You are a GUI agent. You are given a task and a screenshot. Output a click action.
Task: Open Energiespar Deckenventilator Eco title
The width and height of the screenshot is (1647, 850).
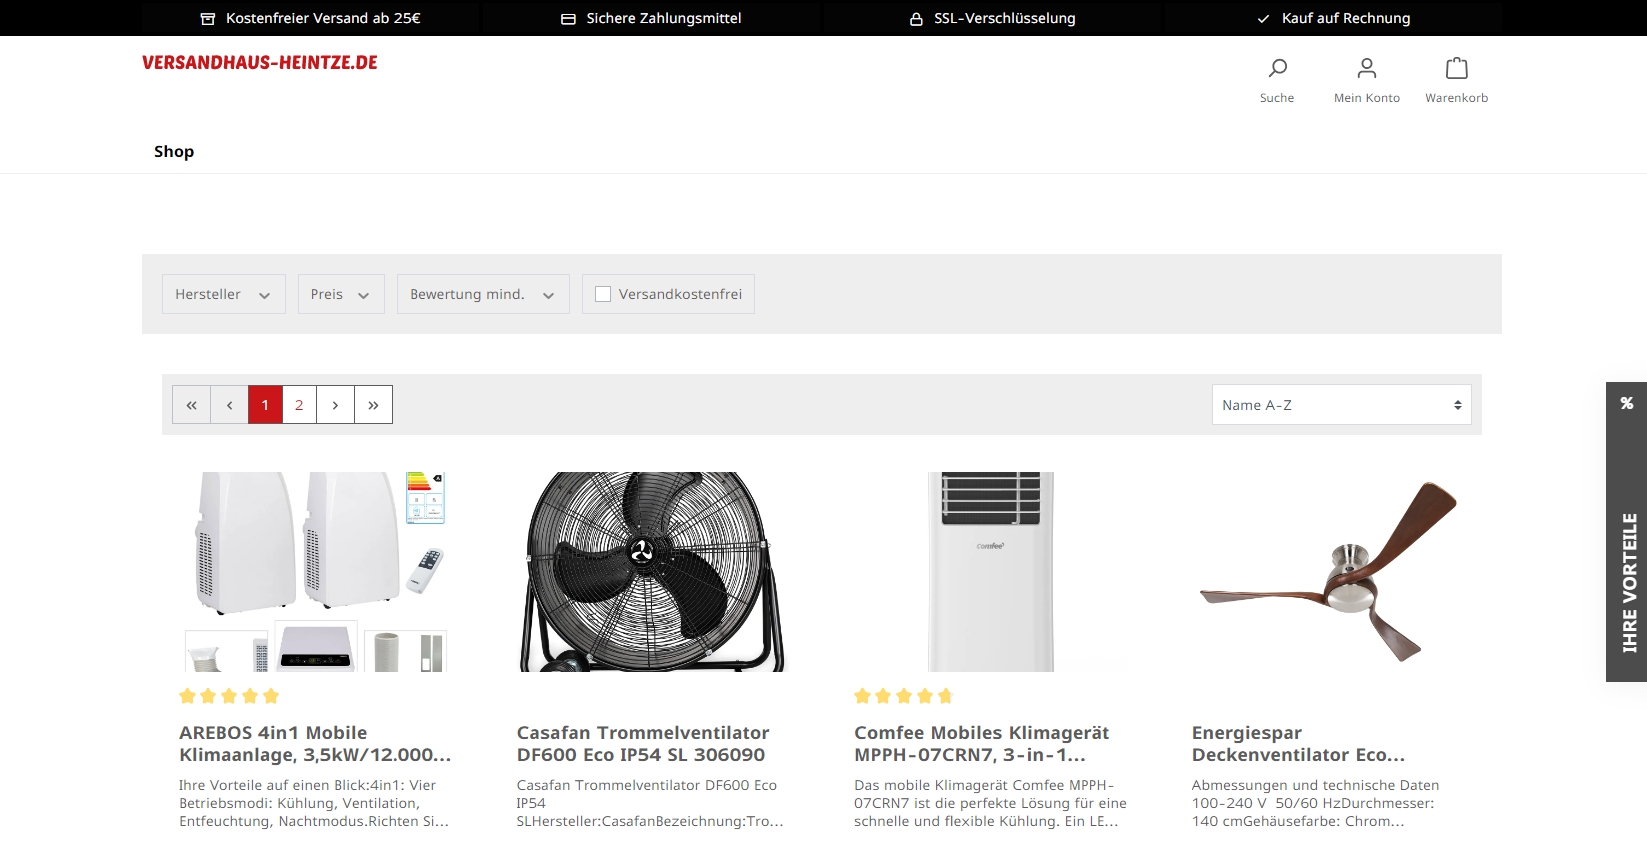[1298, 744]
